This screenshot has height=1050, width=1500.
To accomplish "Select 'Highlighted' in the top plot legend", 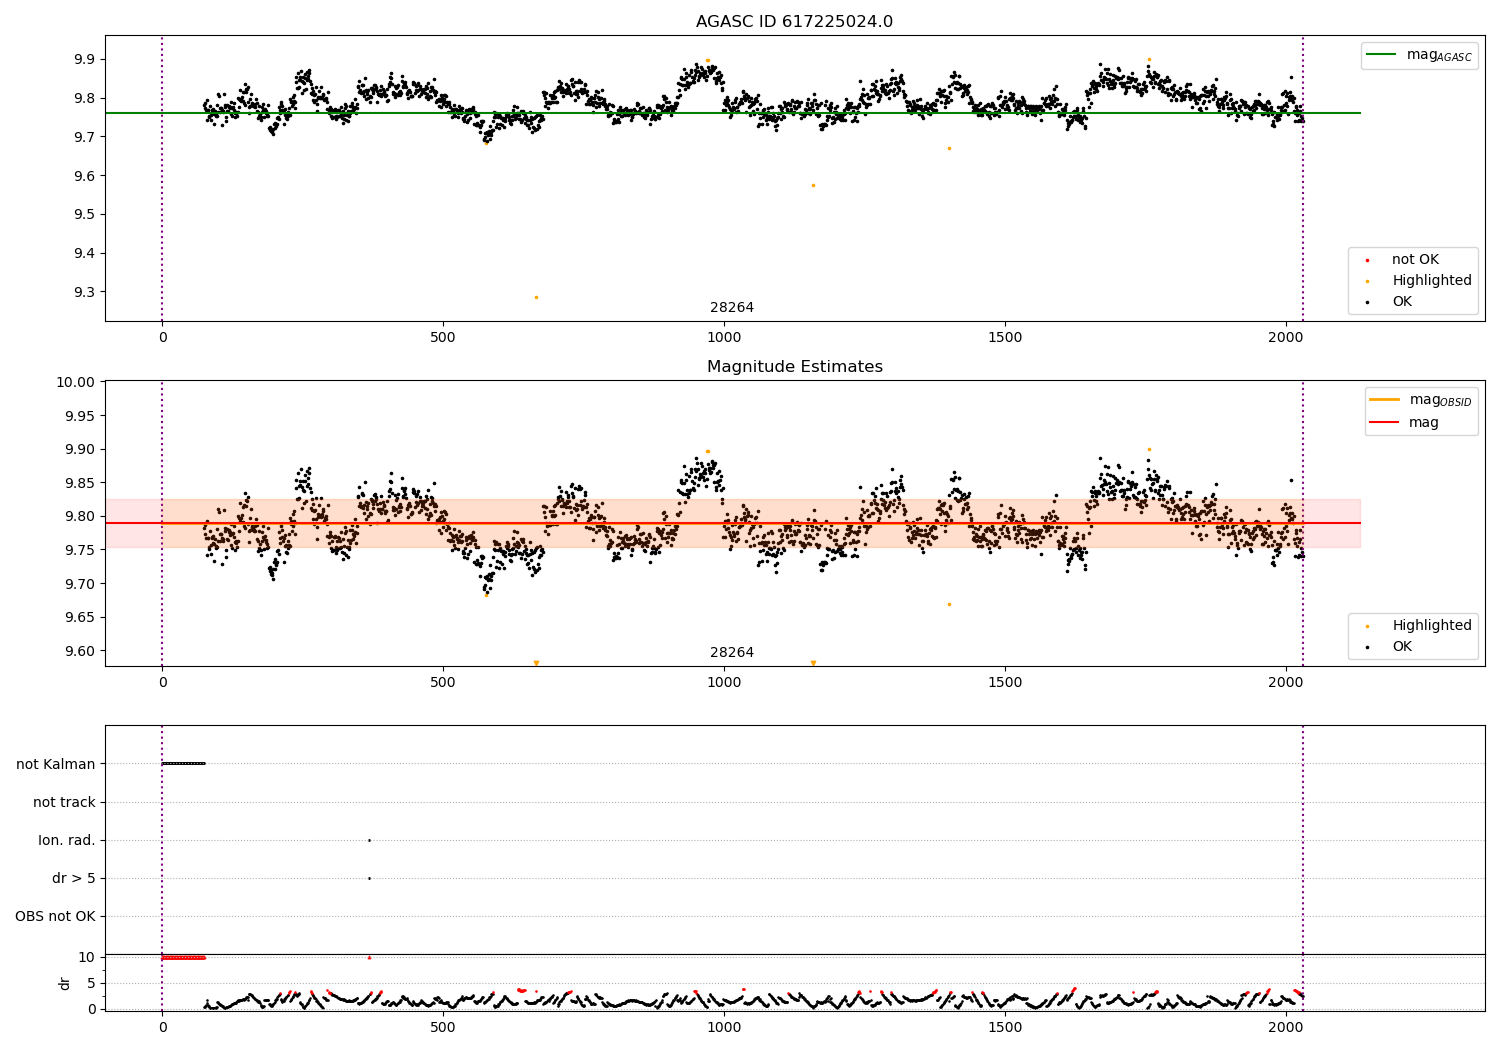I will pos(1432,281).
